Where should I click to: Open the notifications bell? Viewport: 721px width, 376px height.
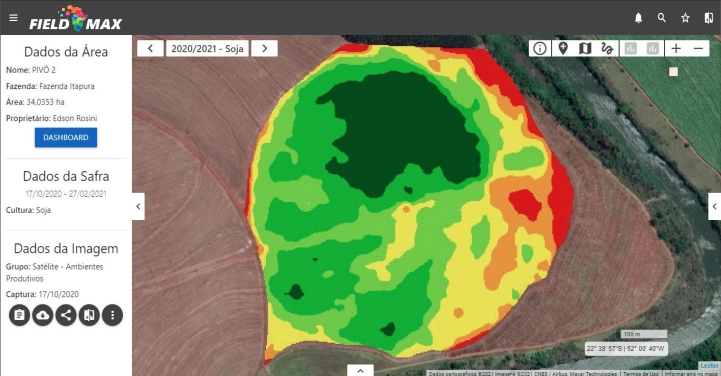click(638, 18)
